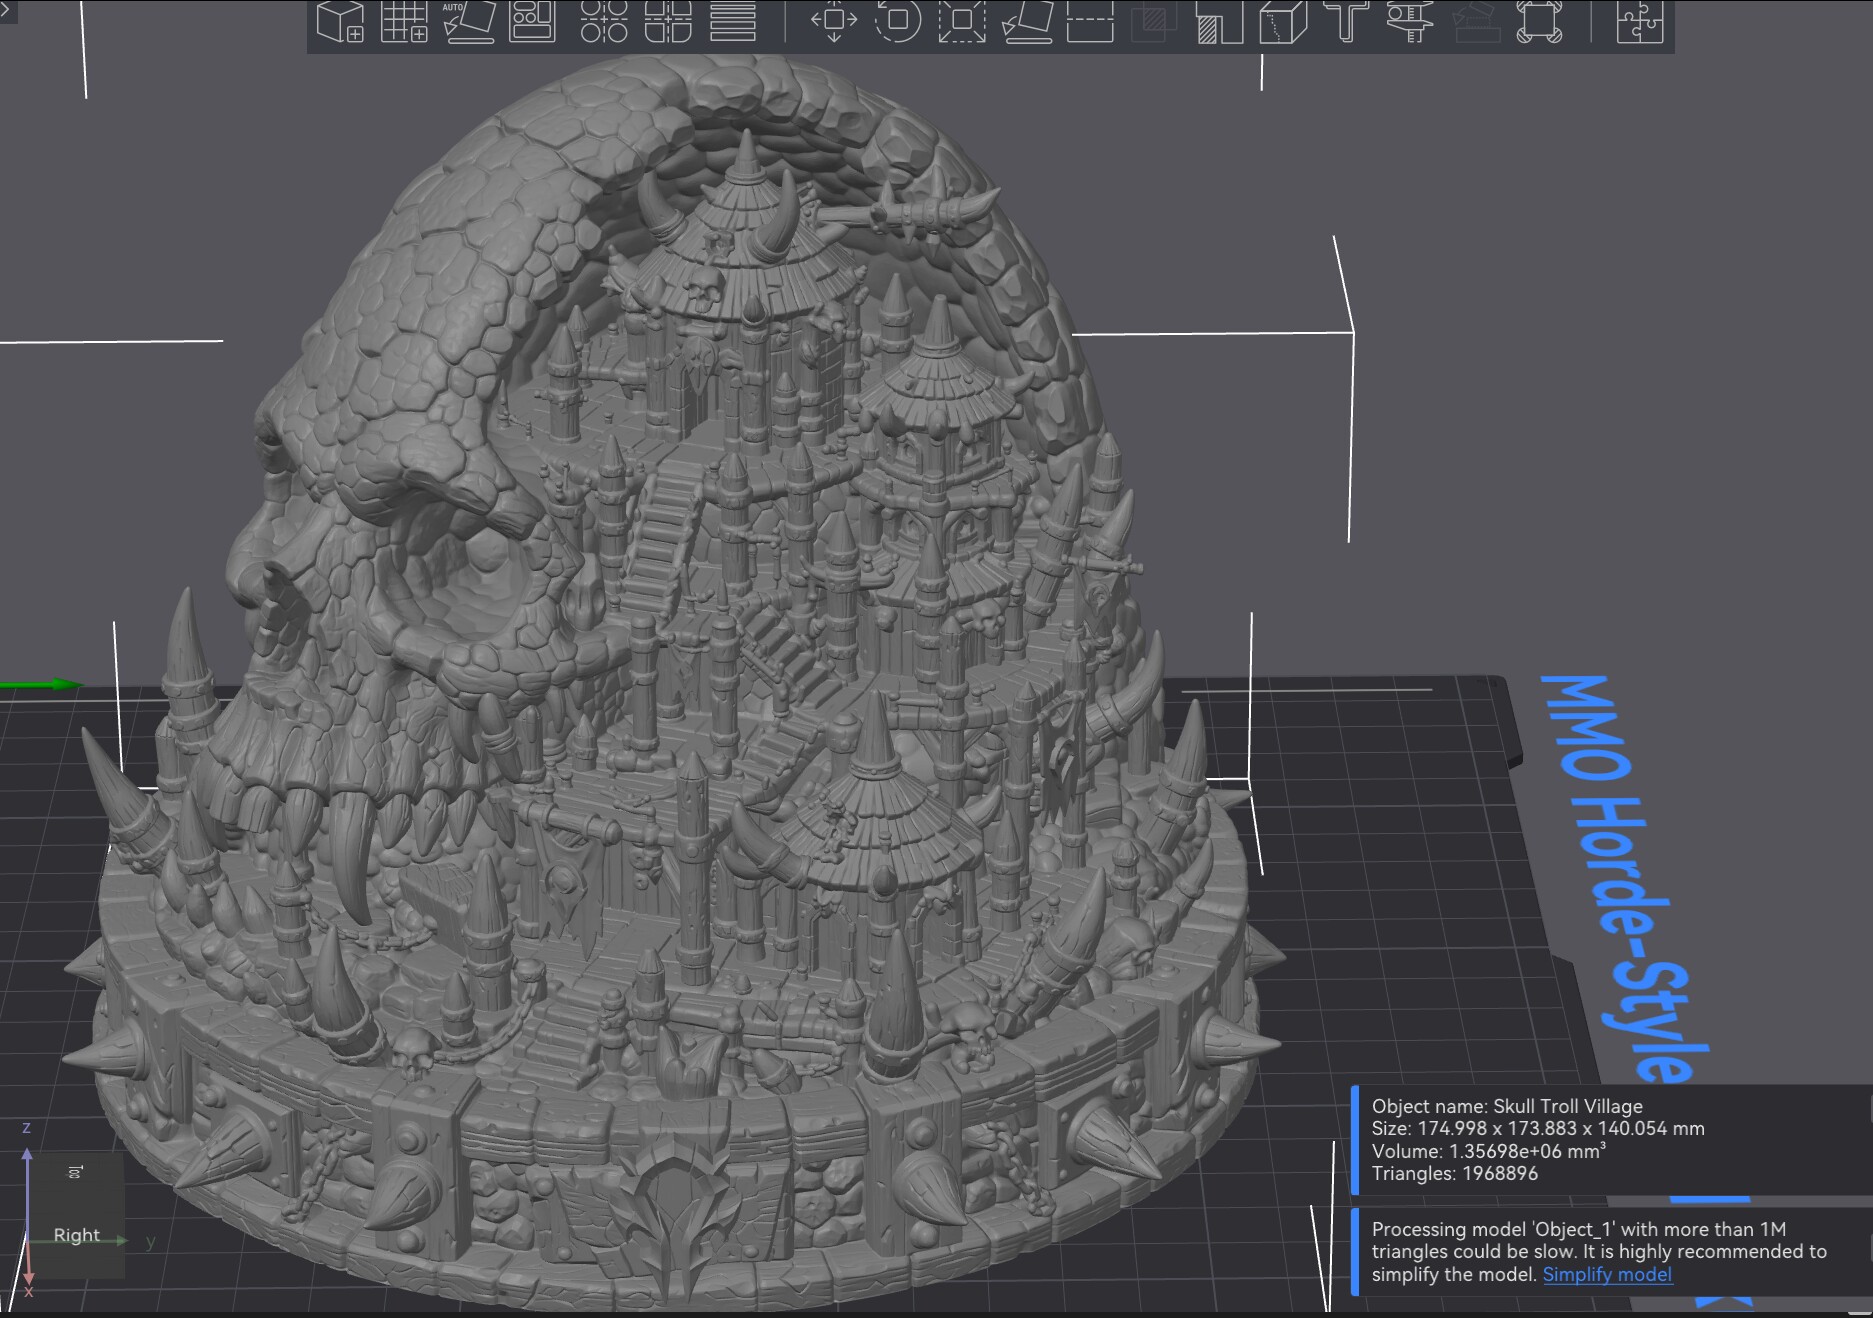This screenshot has height=1318, width=1873.
Task: Select the Text shape tool
Action: point(1347,22)
